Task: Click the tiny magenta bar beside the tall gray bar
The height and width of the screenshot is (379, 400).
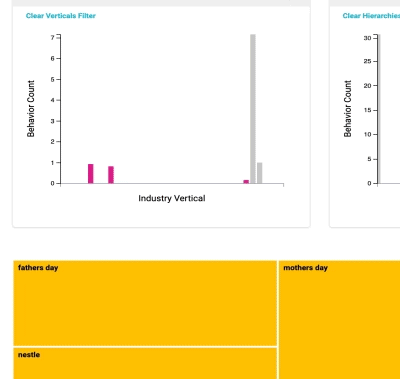Action: (246, 182)
